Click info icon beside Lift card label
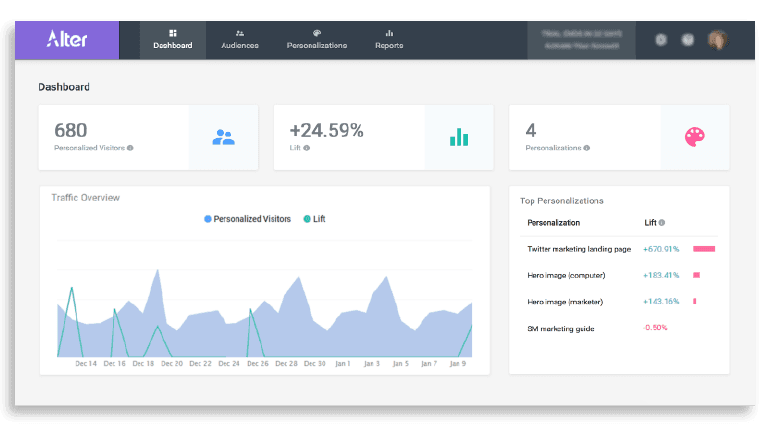Image resolution: width=770 pixels, height=426 pixels. 306,148
